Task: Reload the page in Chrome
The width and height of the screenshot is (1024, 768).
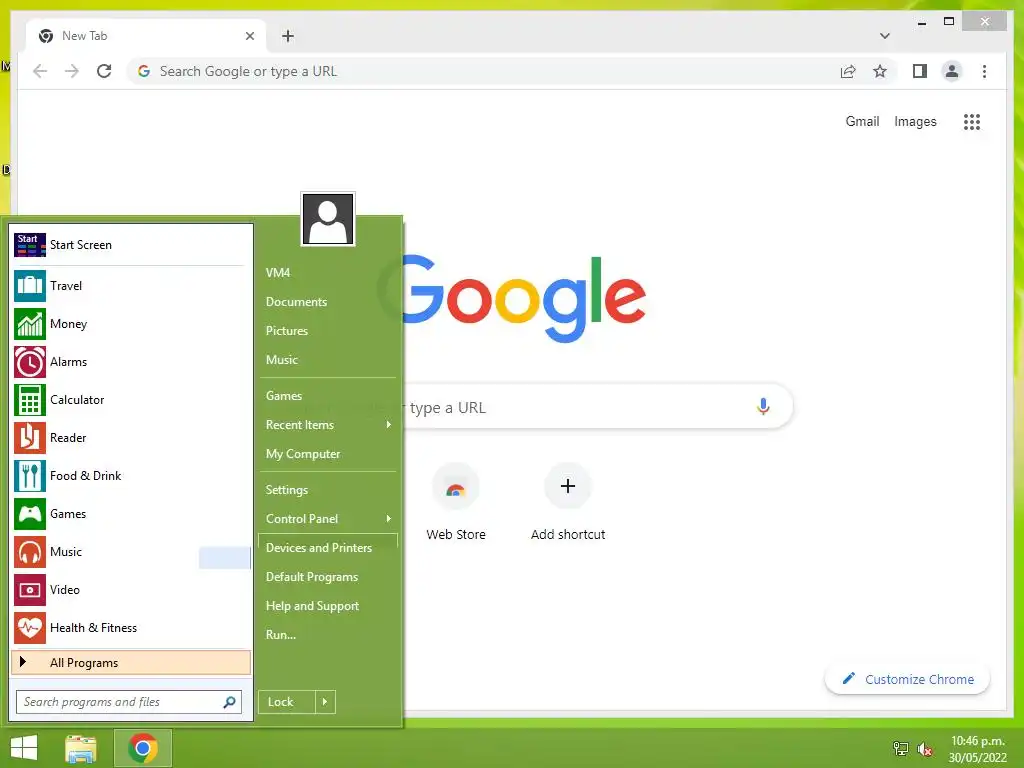Action: click(x=104, y=71)
